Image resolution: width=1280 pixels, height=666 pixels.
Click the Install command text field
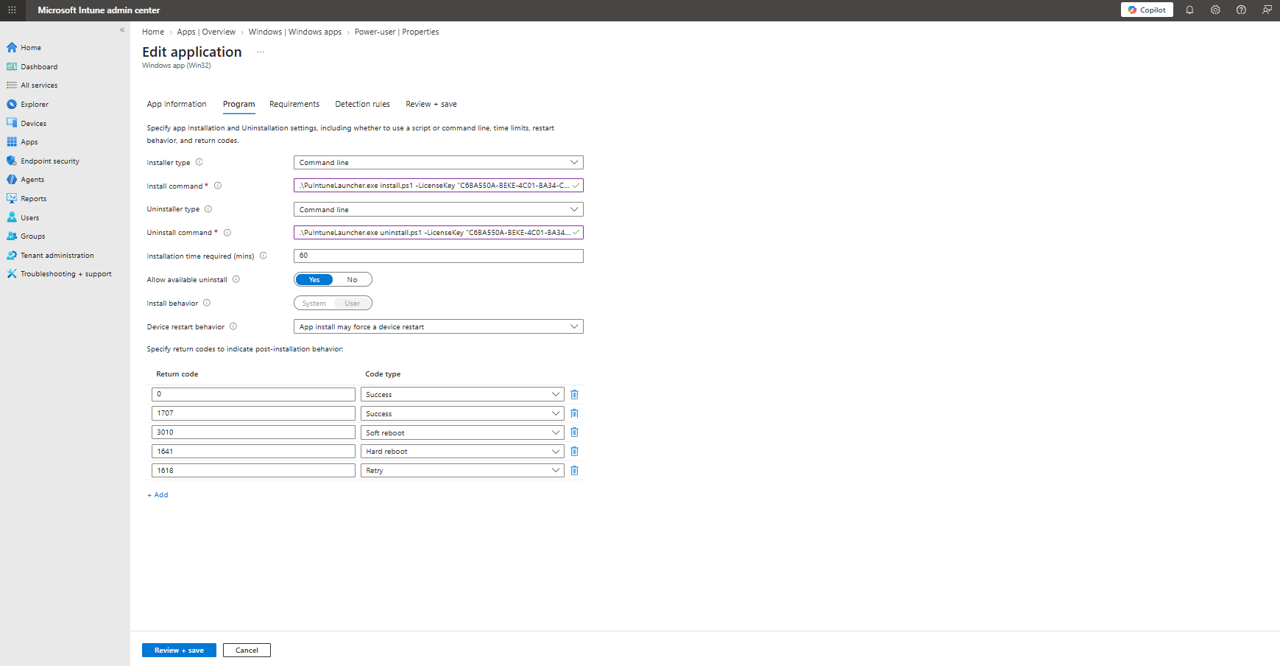(x=438, y=186)
